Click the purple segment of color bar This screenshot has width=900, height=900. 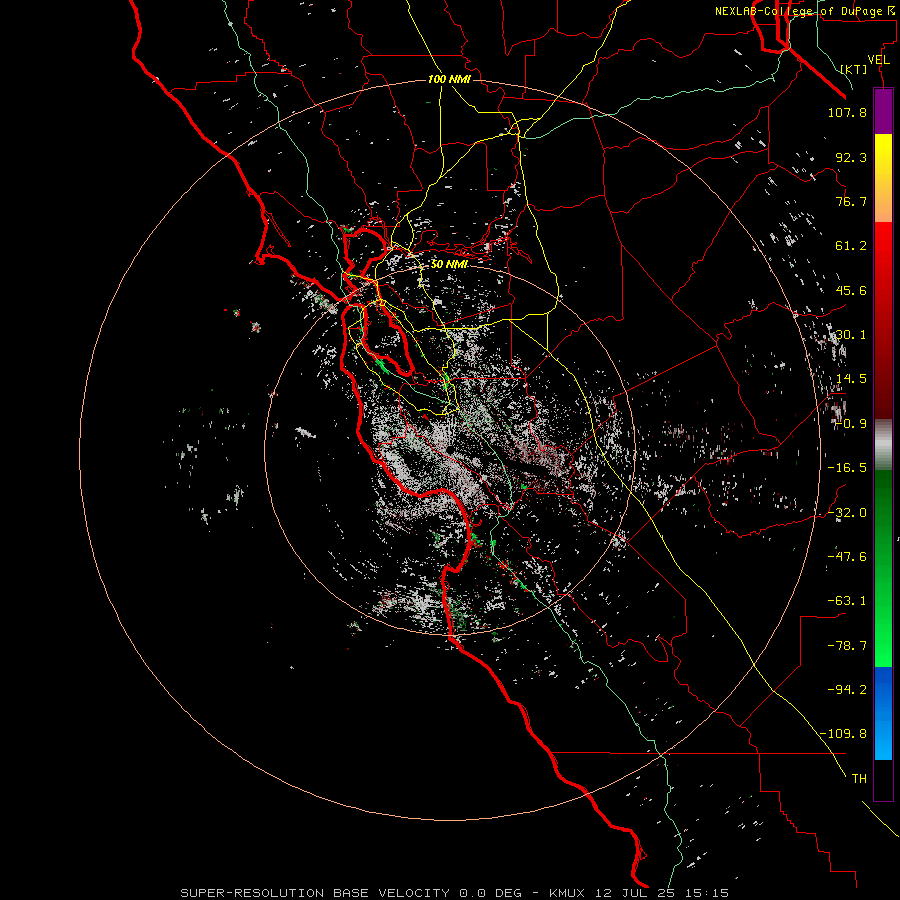[883, 112]
